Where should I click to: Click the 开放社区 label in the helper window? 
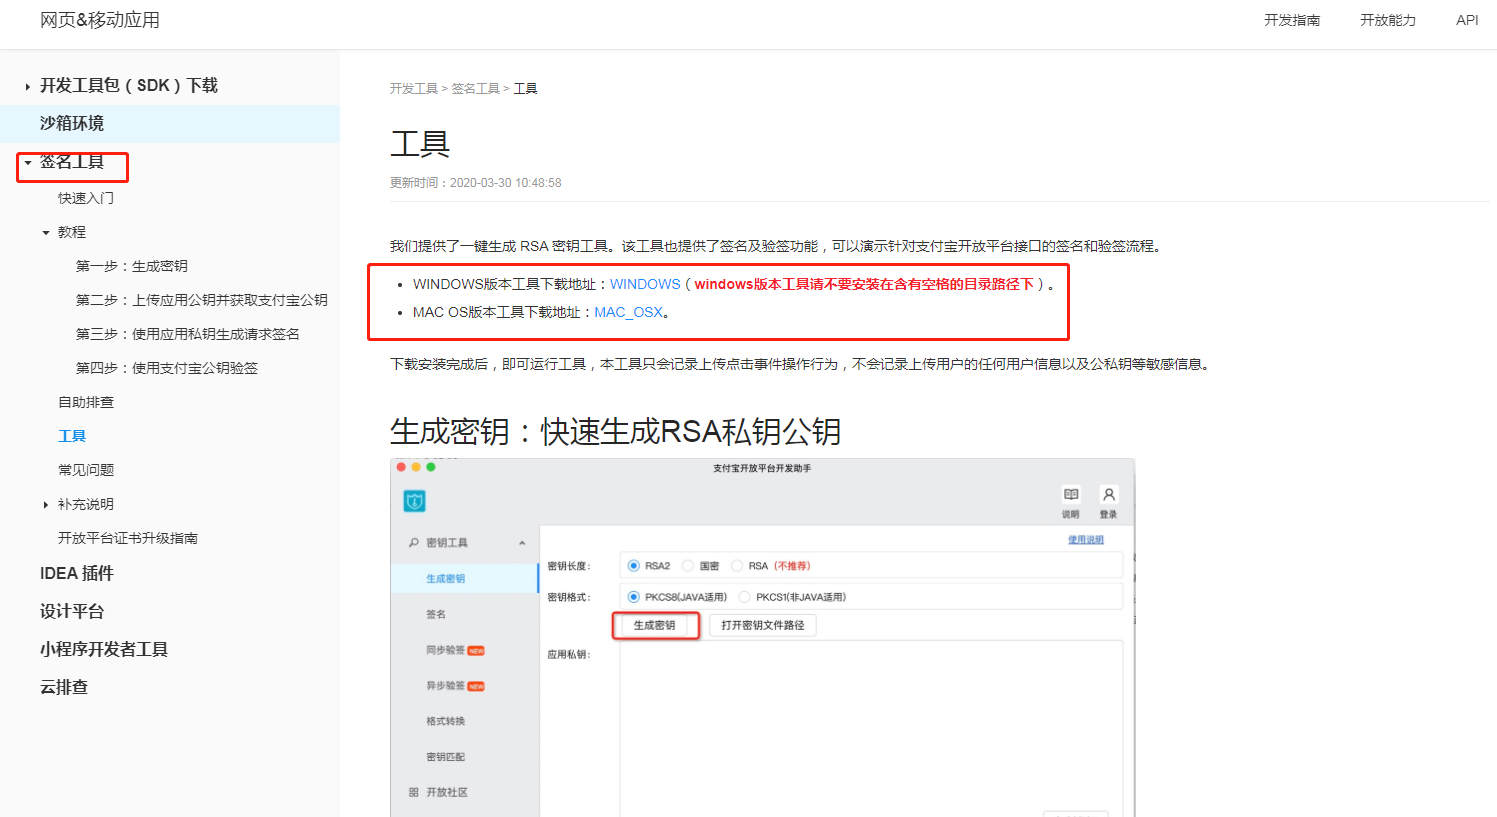[x=447, y=792]
